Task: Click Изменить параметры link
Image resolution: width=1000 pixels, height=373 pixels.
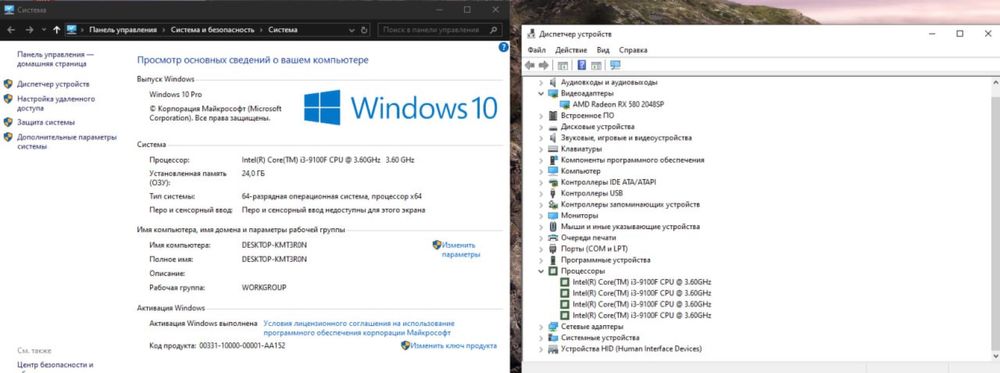Action: [460, 249]
